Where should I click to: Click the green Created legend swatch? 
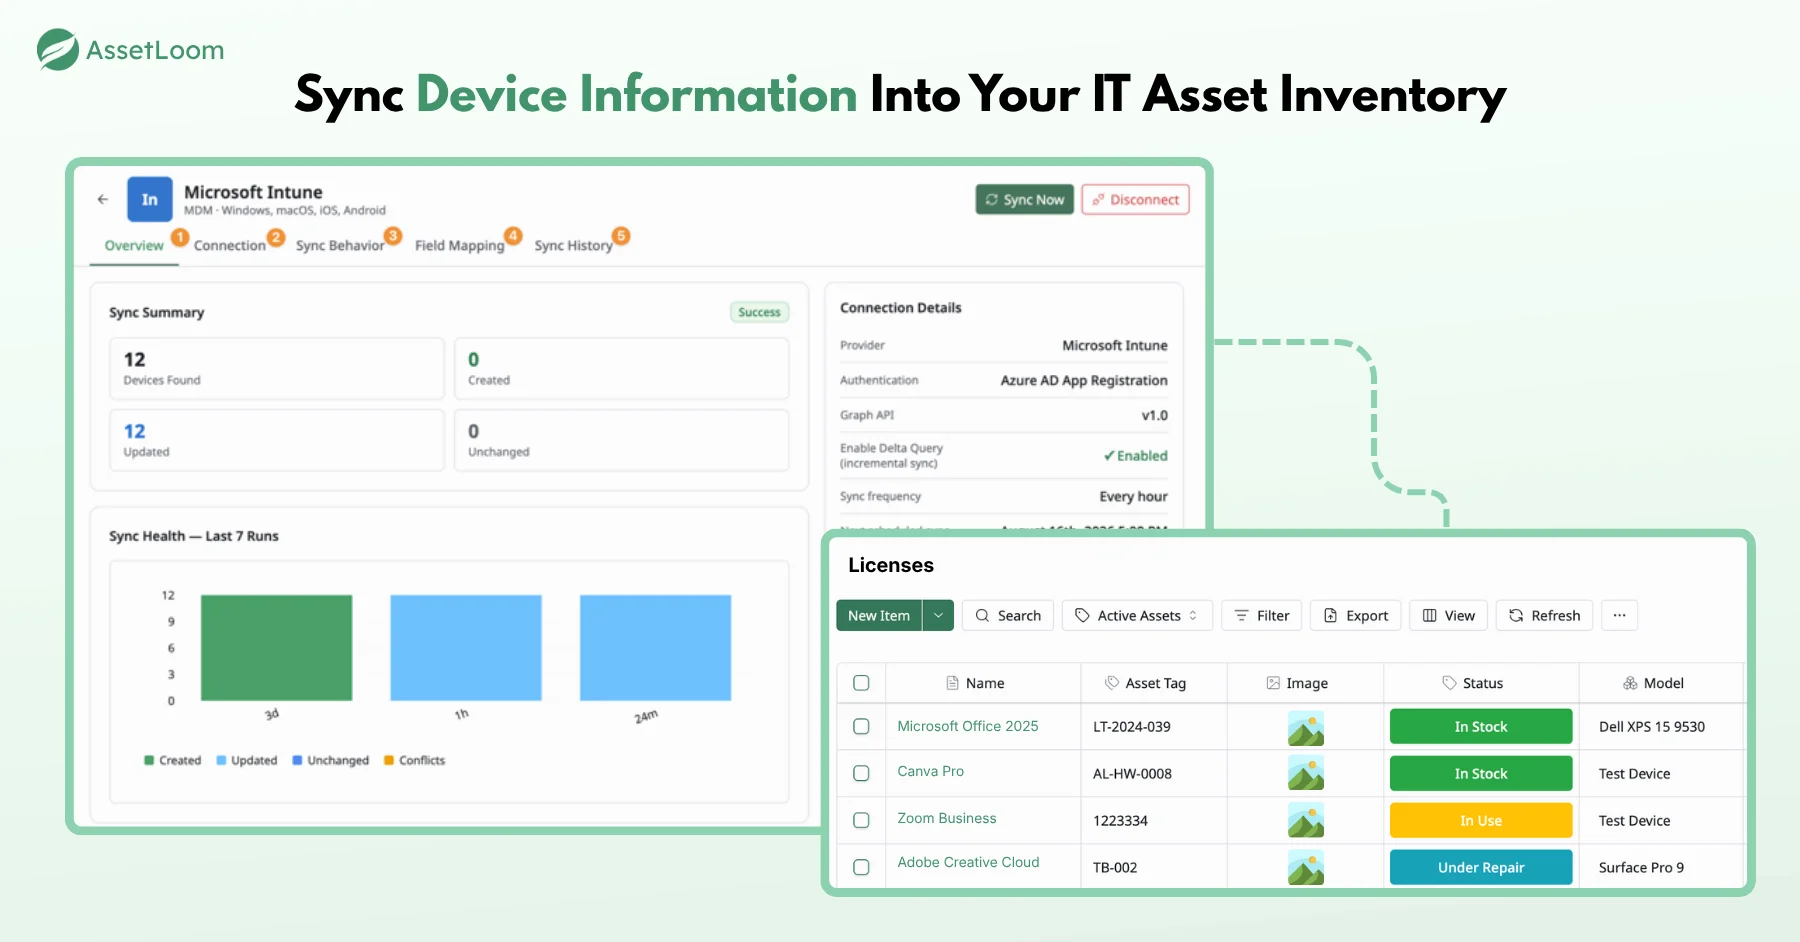pos(149,760)
